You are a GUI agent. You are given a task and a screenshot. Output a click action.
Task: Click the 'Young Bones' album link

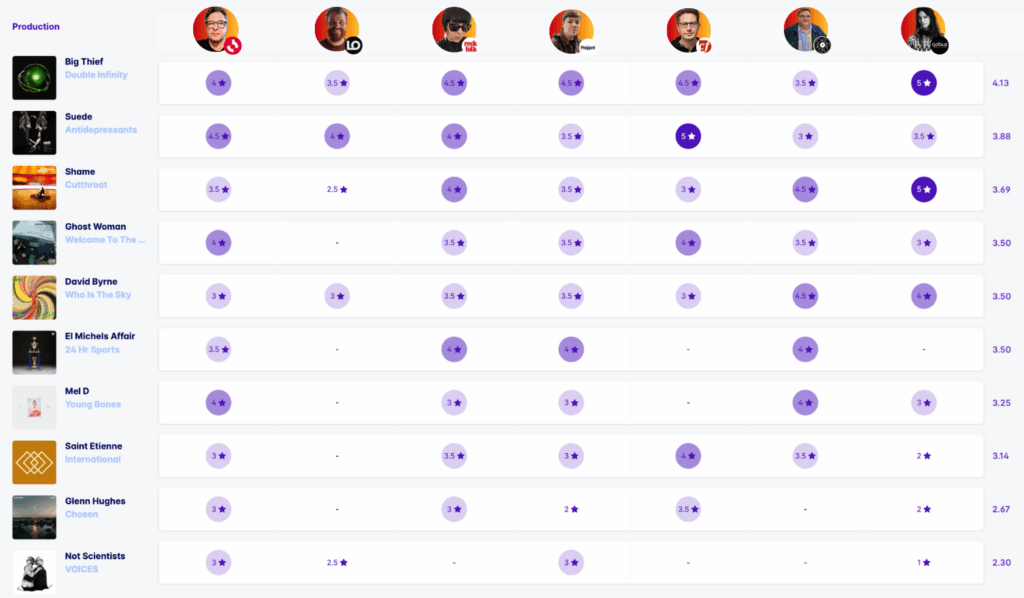(93, 404)
